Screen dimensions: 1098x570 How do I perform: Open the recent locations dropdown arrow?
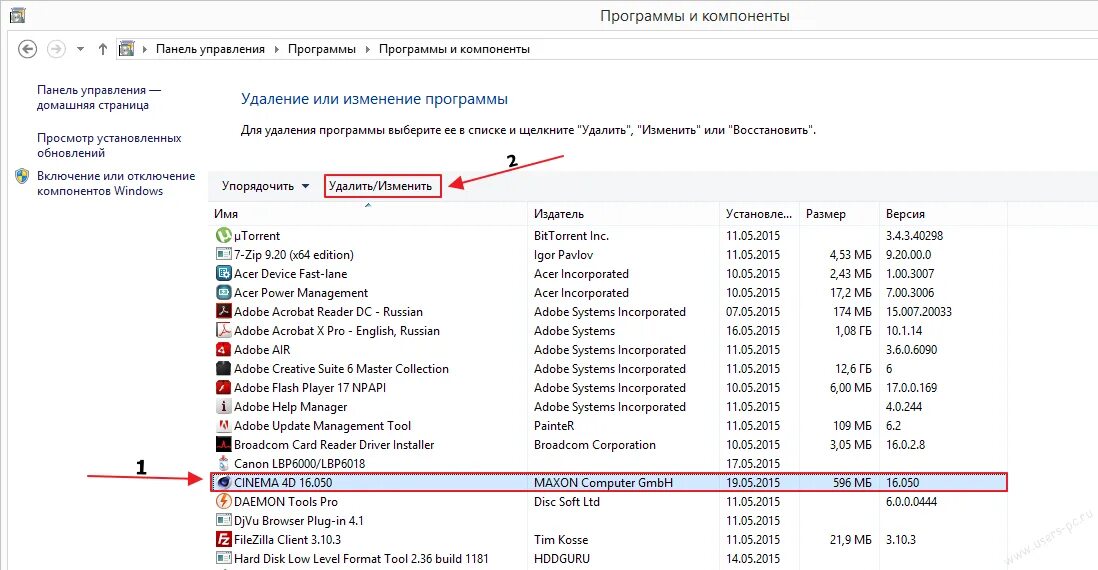coord(81,49)
